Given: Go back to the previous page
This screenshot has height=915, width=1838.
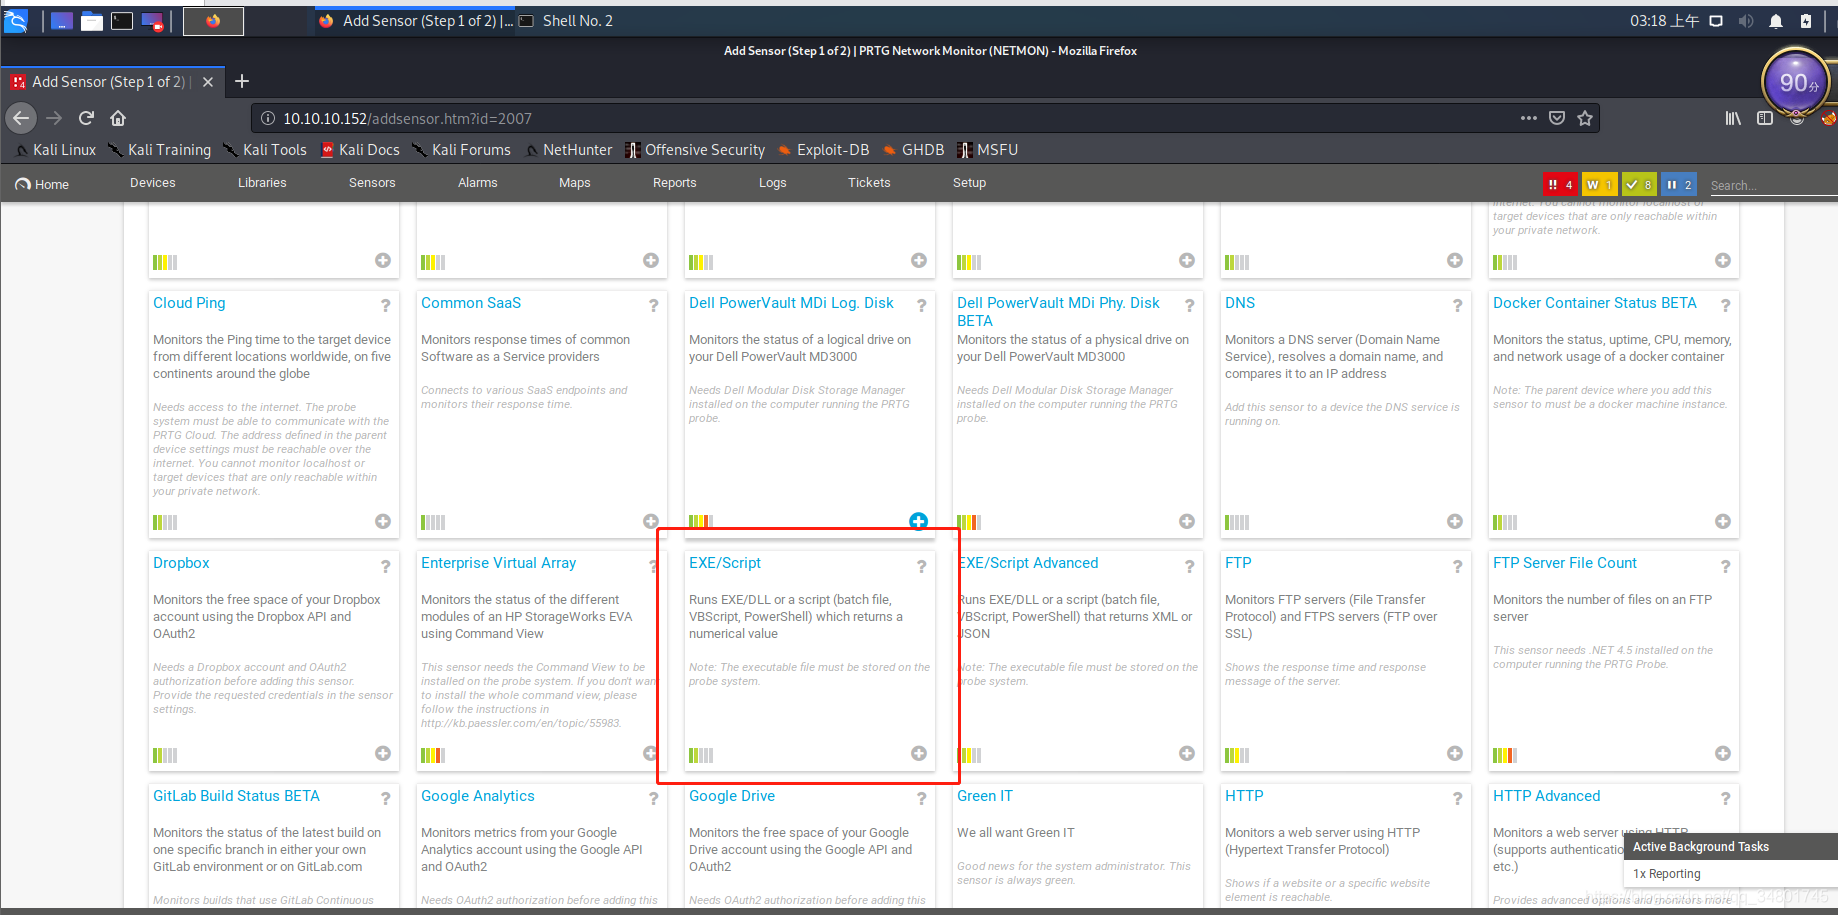Looking at the screenshot, I should pos(21,118).
